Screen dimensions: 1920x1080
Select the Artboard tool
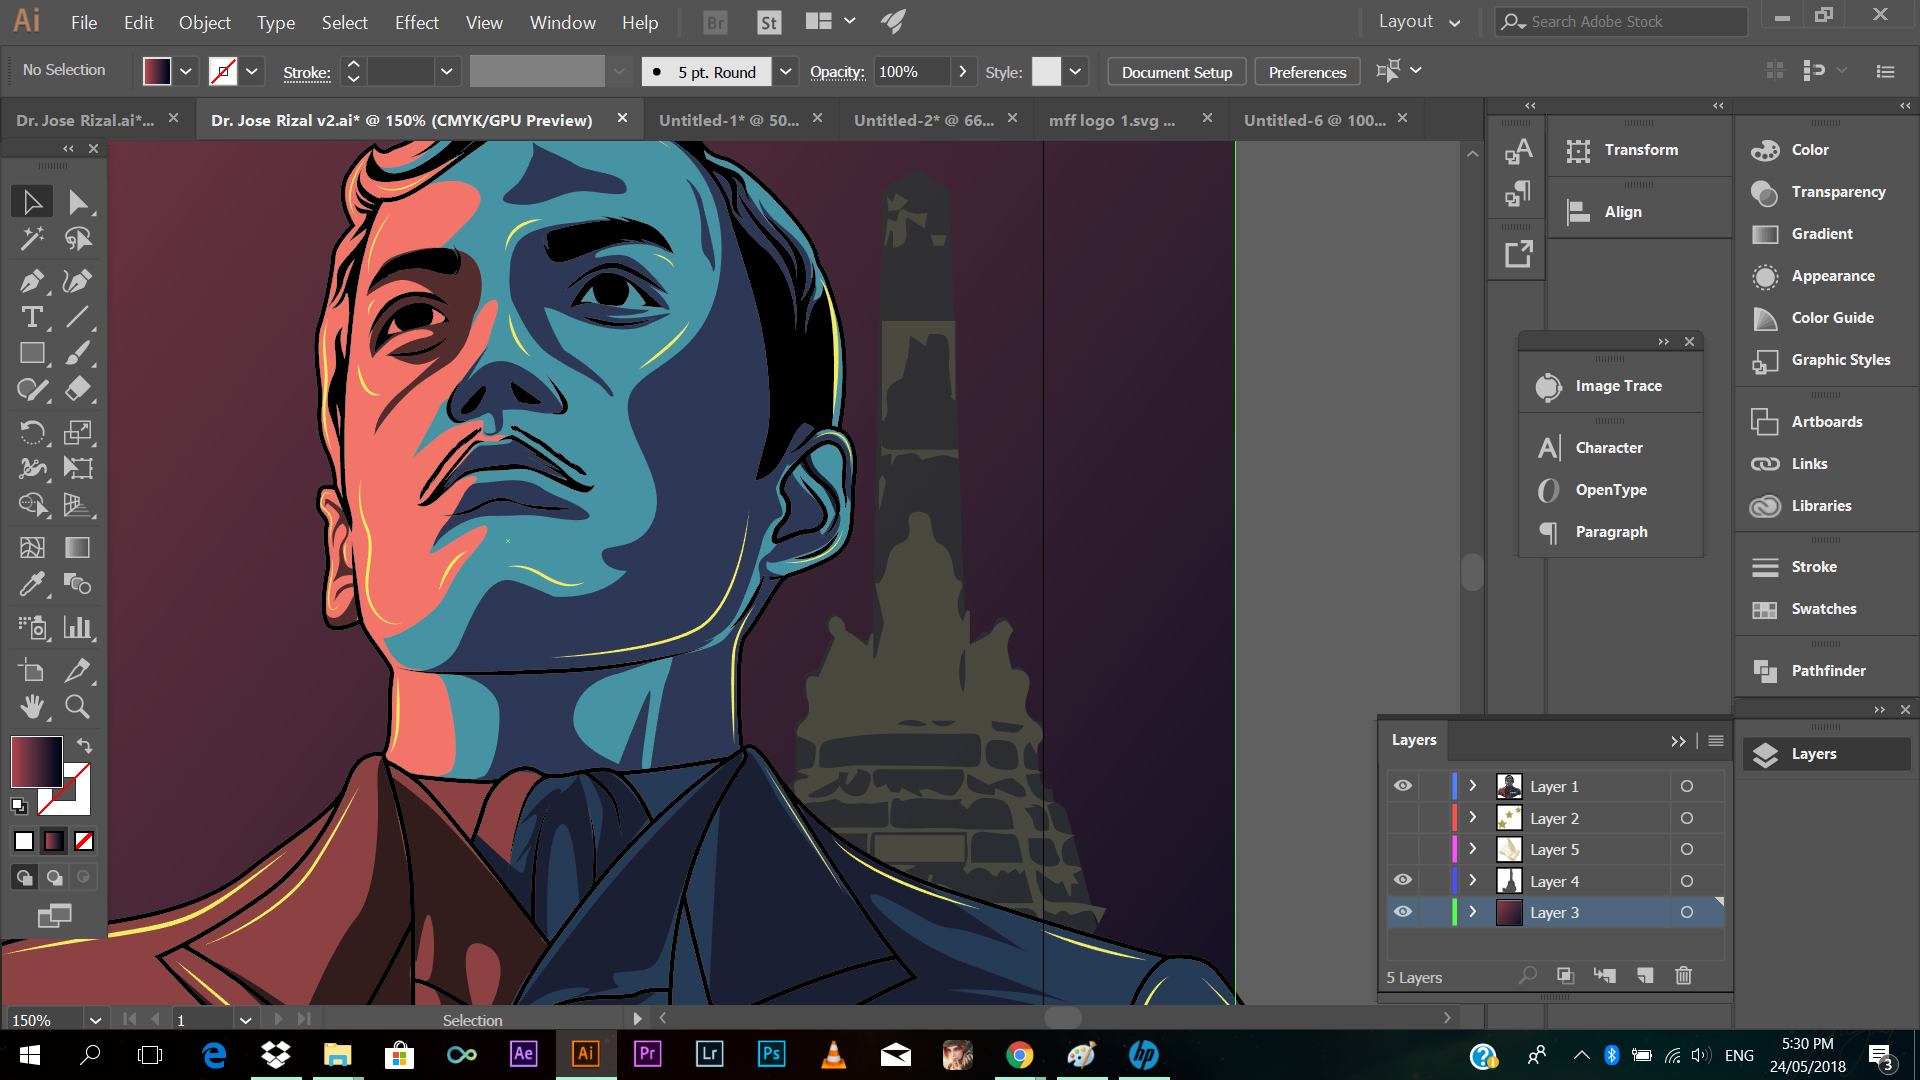click(x=32, y=670)
